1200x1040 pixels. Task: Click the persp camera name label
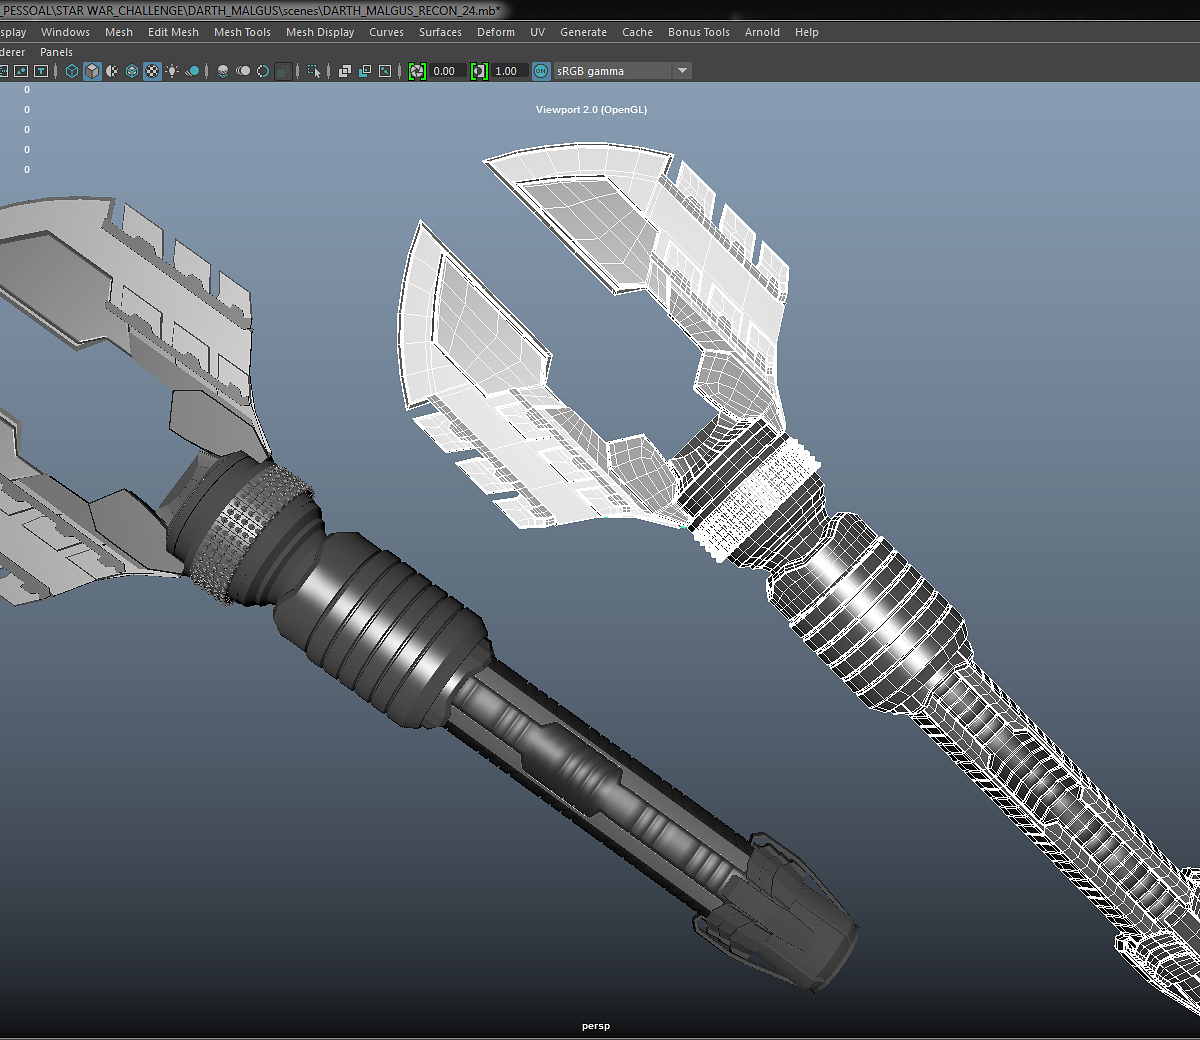coord(596,1026)
